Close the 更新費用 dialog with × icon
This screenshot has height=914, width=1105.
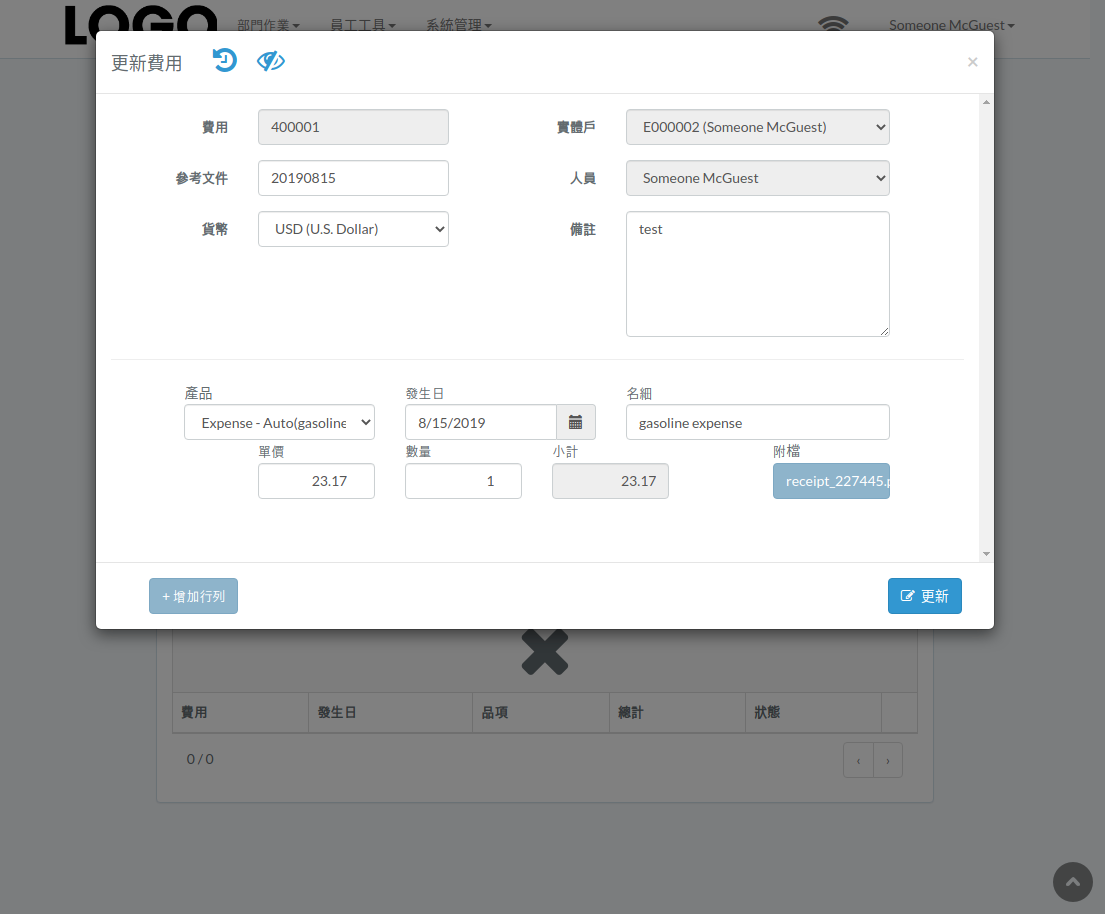(x=973, y=62)
